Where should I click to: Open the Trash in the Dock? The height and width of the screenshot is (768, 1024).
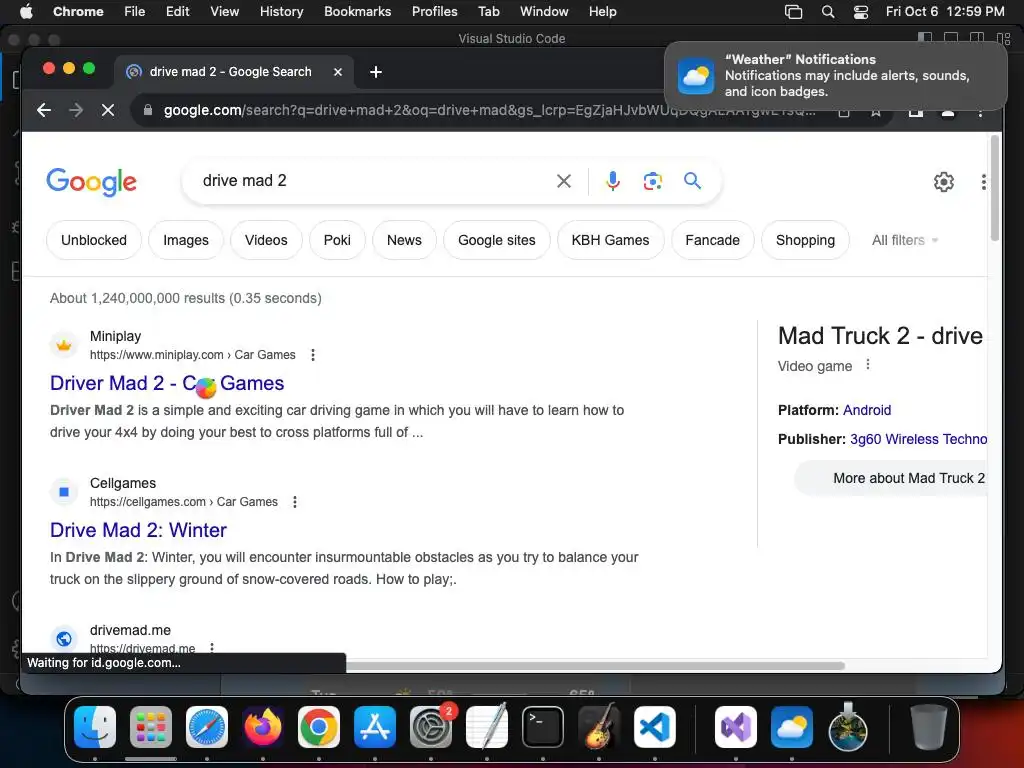pos(929,727)
